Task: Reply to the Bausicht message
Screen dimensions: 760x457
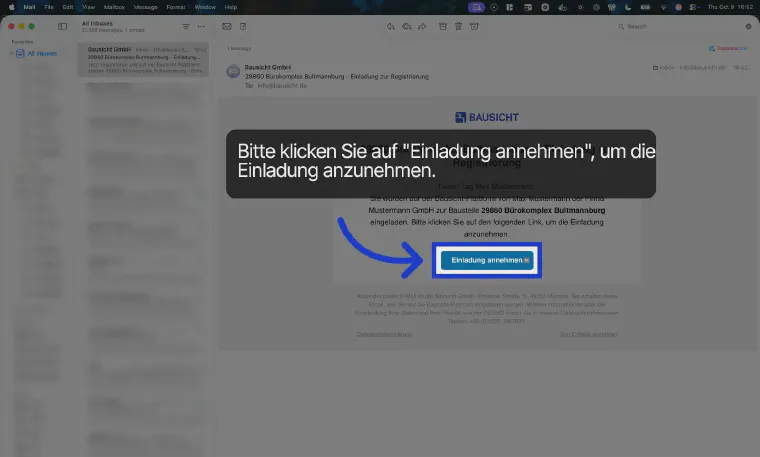Action: click(x=391, y=27)
